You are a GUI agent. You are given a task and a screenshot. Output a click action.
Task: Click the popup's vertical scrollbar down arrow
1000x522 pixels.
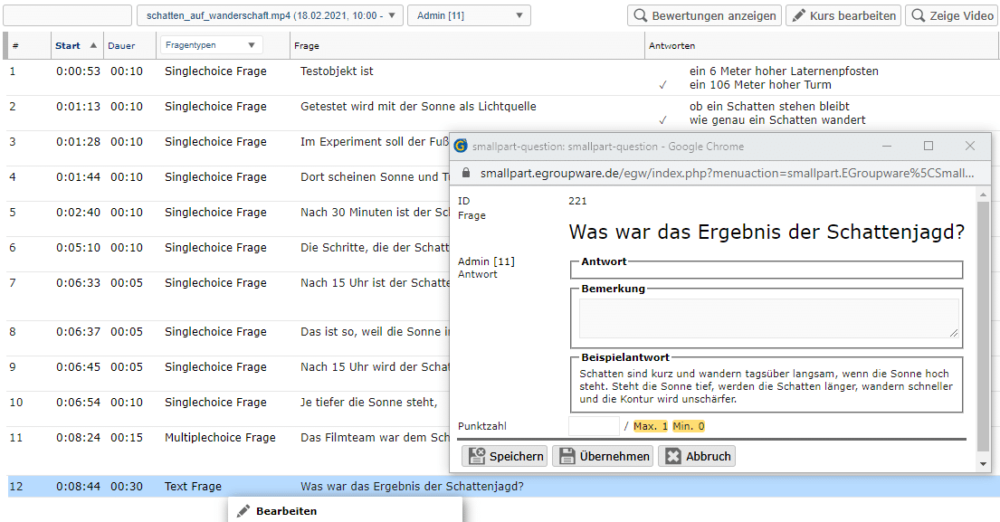983,464
